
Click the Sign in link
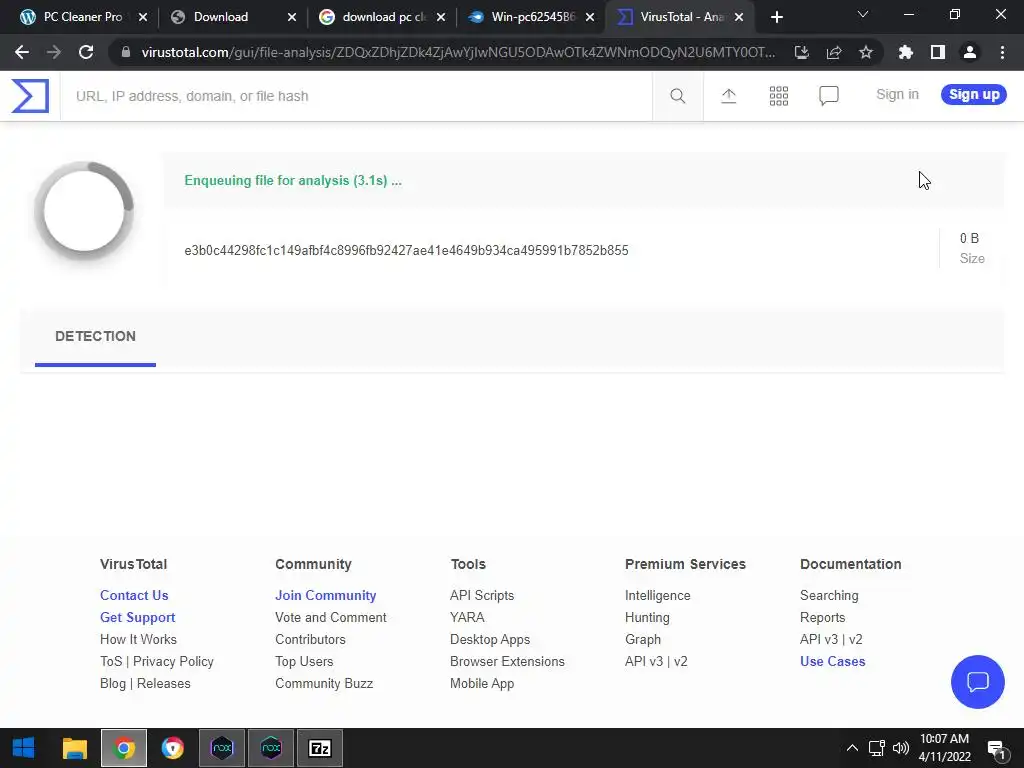(897, 94)
